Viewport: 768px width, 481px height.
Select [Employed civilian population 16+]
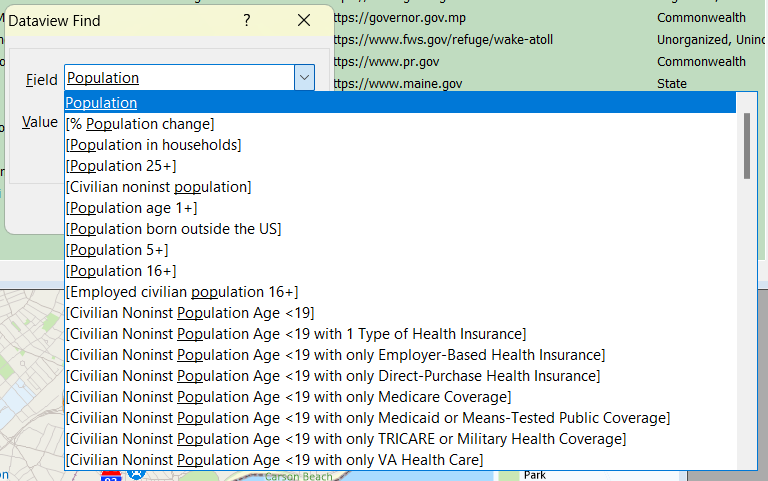181,292
